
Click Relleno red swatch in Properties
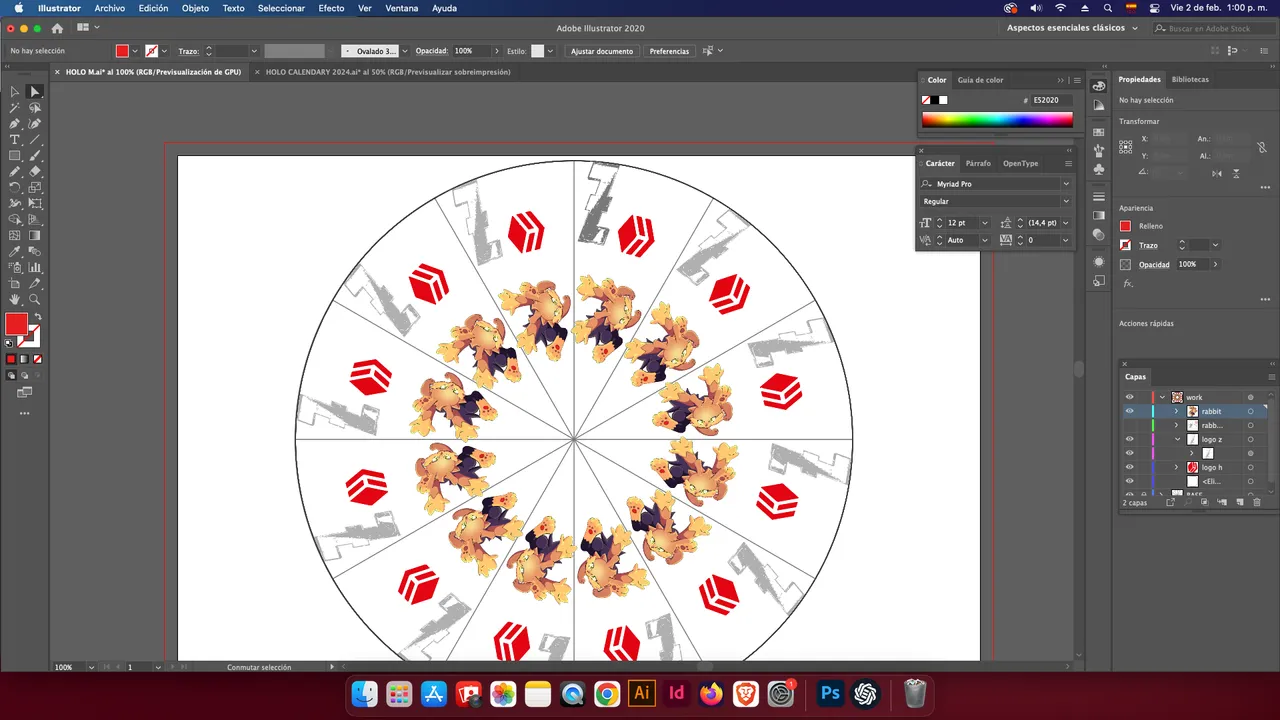tap(1125, 226)
